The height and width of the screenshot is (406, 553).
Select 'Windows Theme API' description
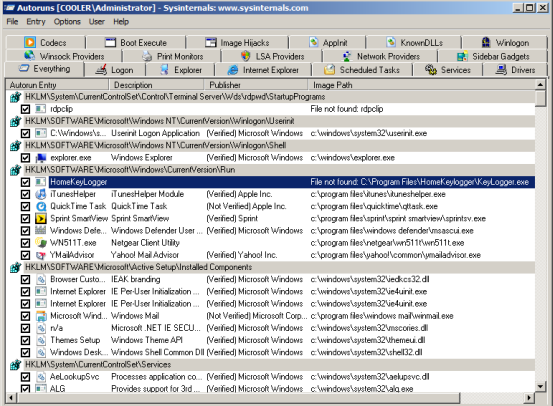[147, 340]
